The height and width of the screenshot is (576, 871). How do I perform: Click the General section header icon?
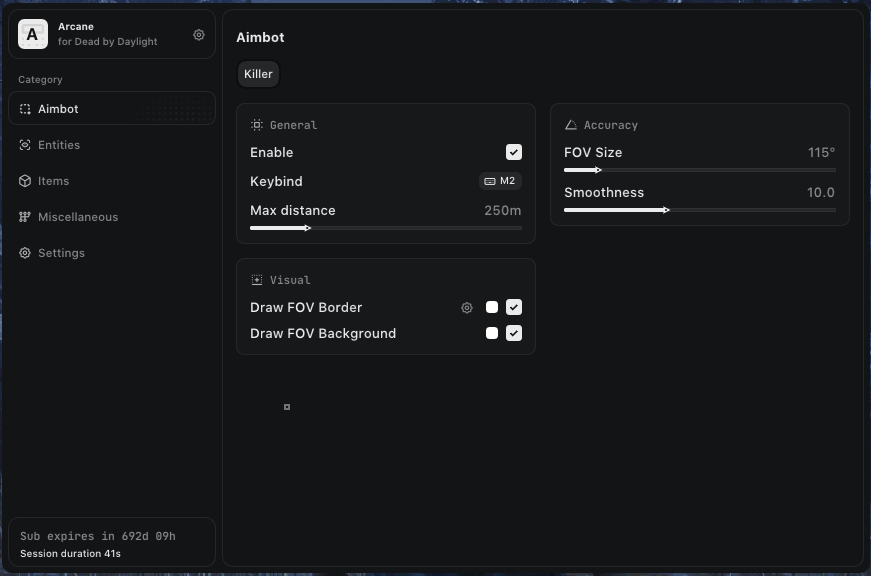coord(257,125)
